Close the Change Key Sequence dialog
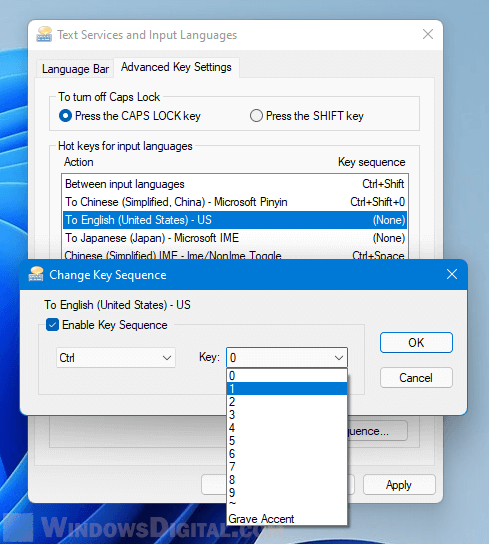This screenshot has height=544, width=489. click(x=452, y=274)
